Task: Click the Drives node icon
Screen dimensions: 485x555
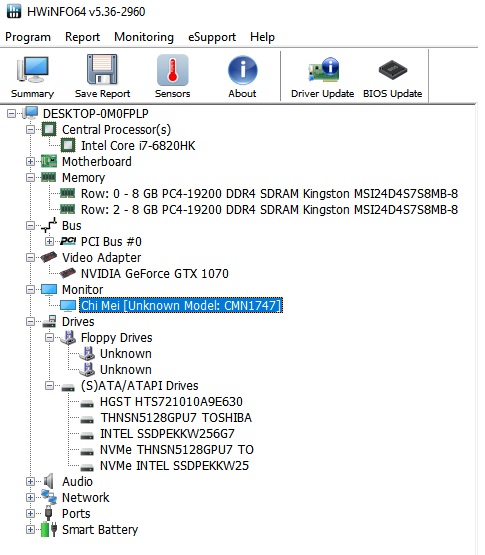Action: 49,321
